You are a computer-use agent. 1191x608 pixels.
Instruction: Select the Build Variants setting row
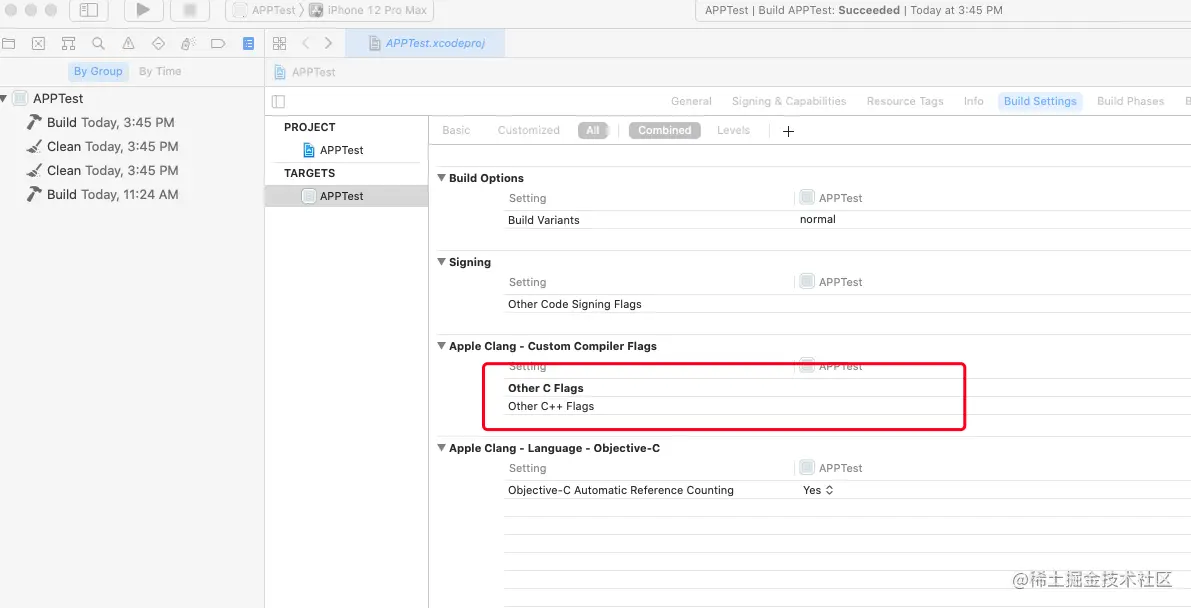pyautogui.click(x=848, y=220)
